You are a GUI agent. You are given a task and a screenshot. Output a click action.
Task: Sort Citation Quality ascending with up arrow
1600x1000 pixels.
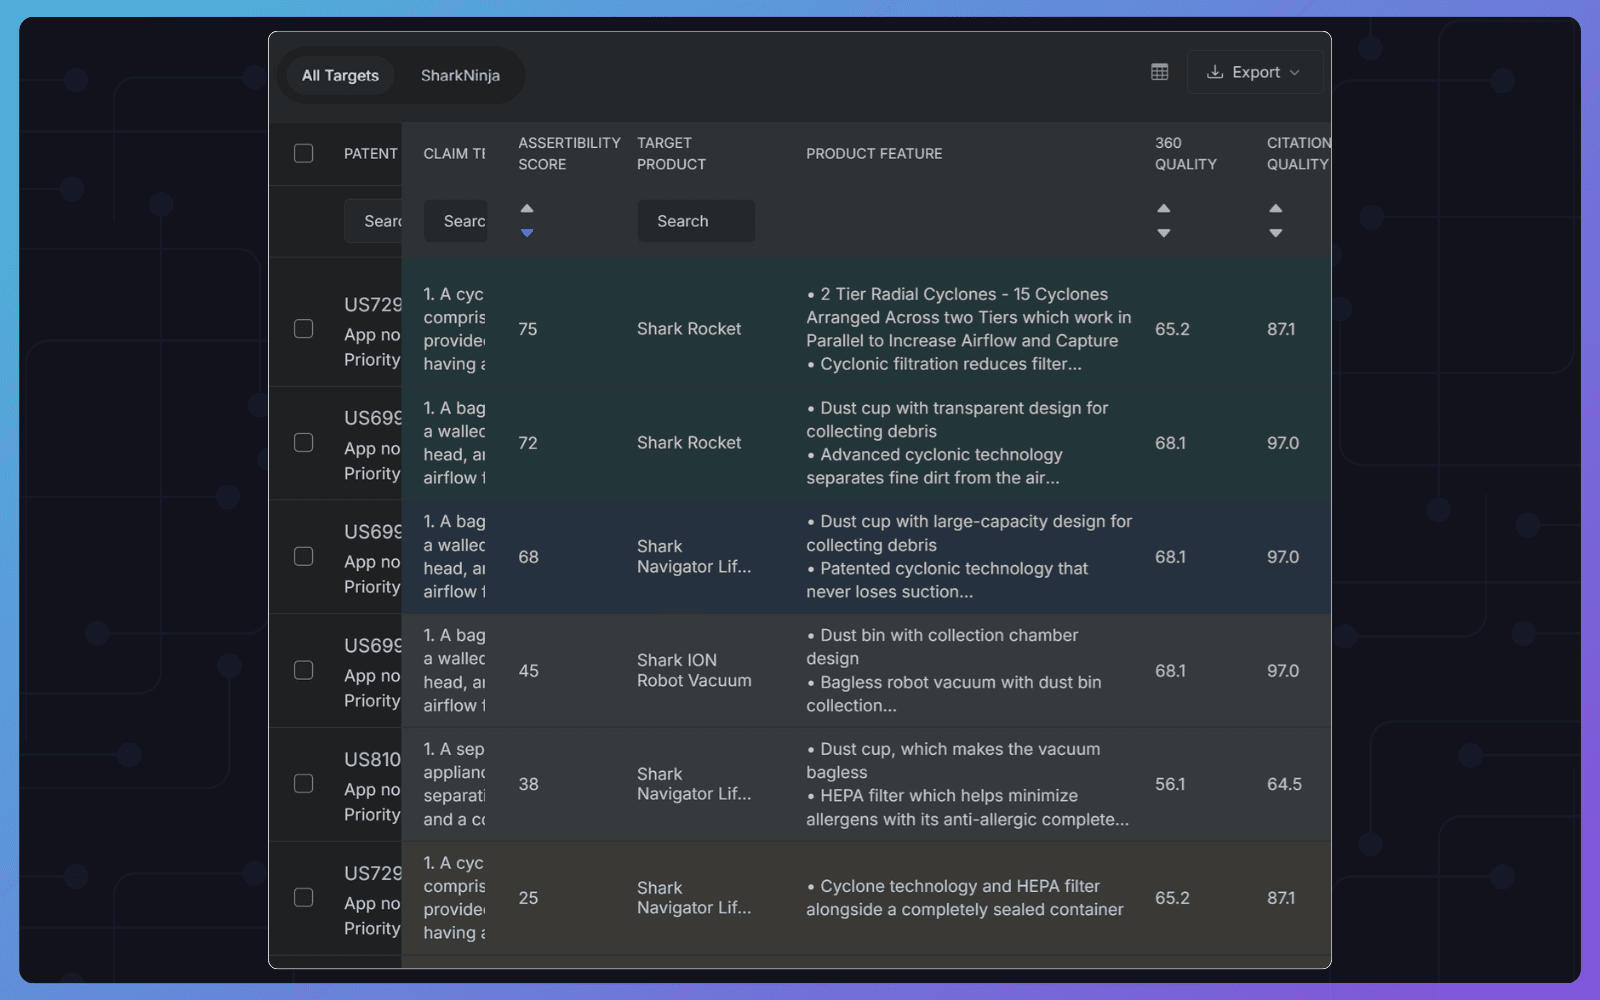(x=1275, y=208)
